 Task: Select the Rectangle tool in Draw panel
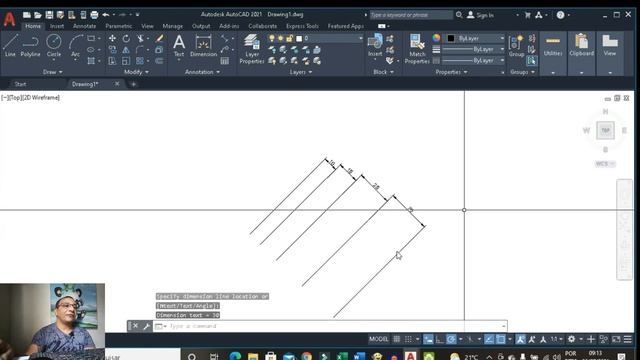[91, 38]
